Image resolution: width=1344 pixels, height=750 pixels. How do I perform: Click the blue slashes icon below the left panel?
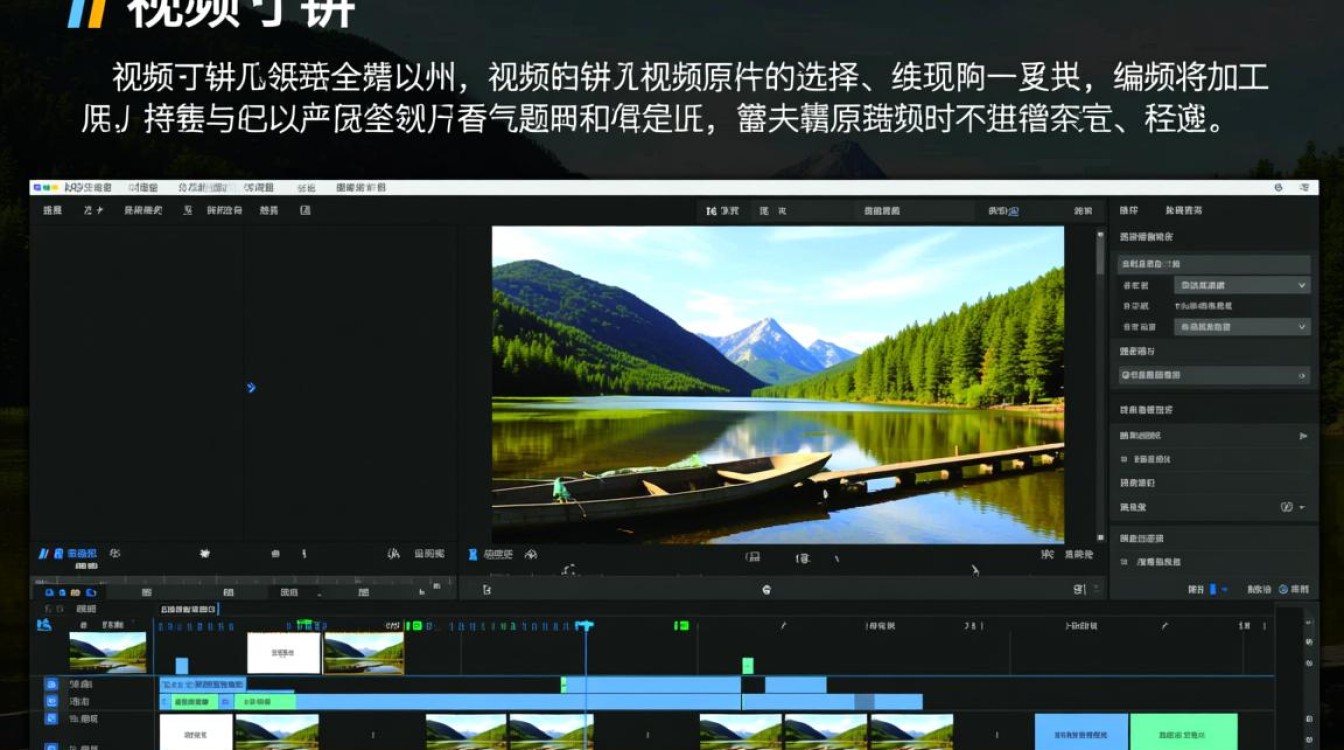pyautogui.click(x=43, y=553)
